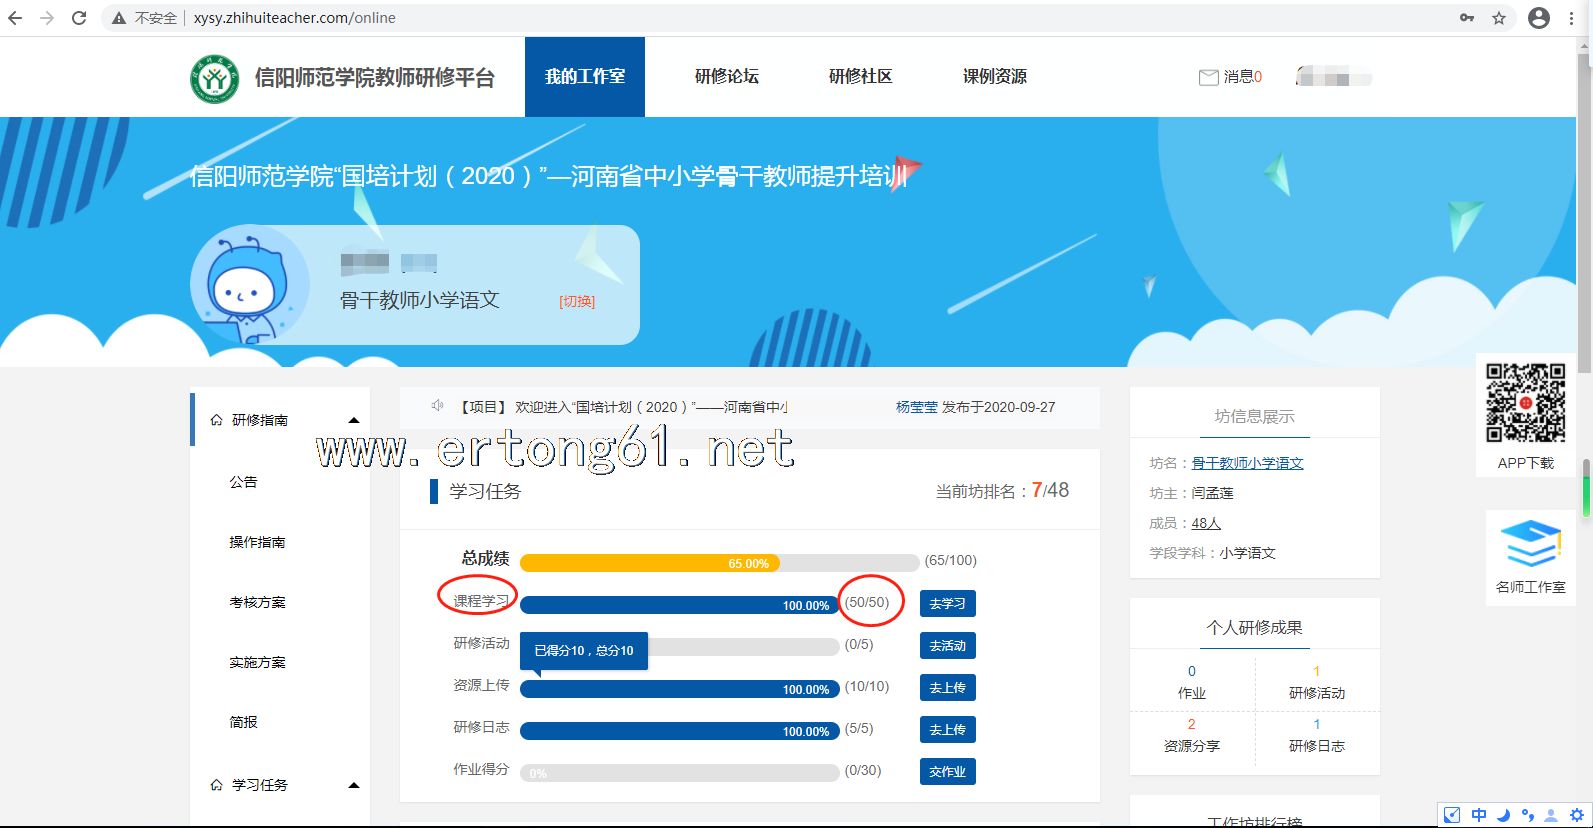Viewport: 1593px width, 828px height.
Task: Click the browser address bar URL
Action: pos(295,18)
